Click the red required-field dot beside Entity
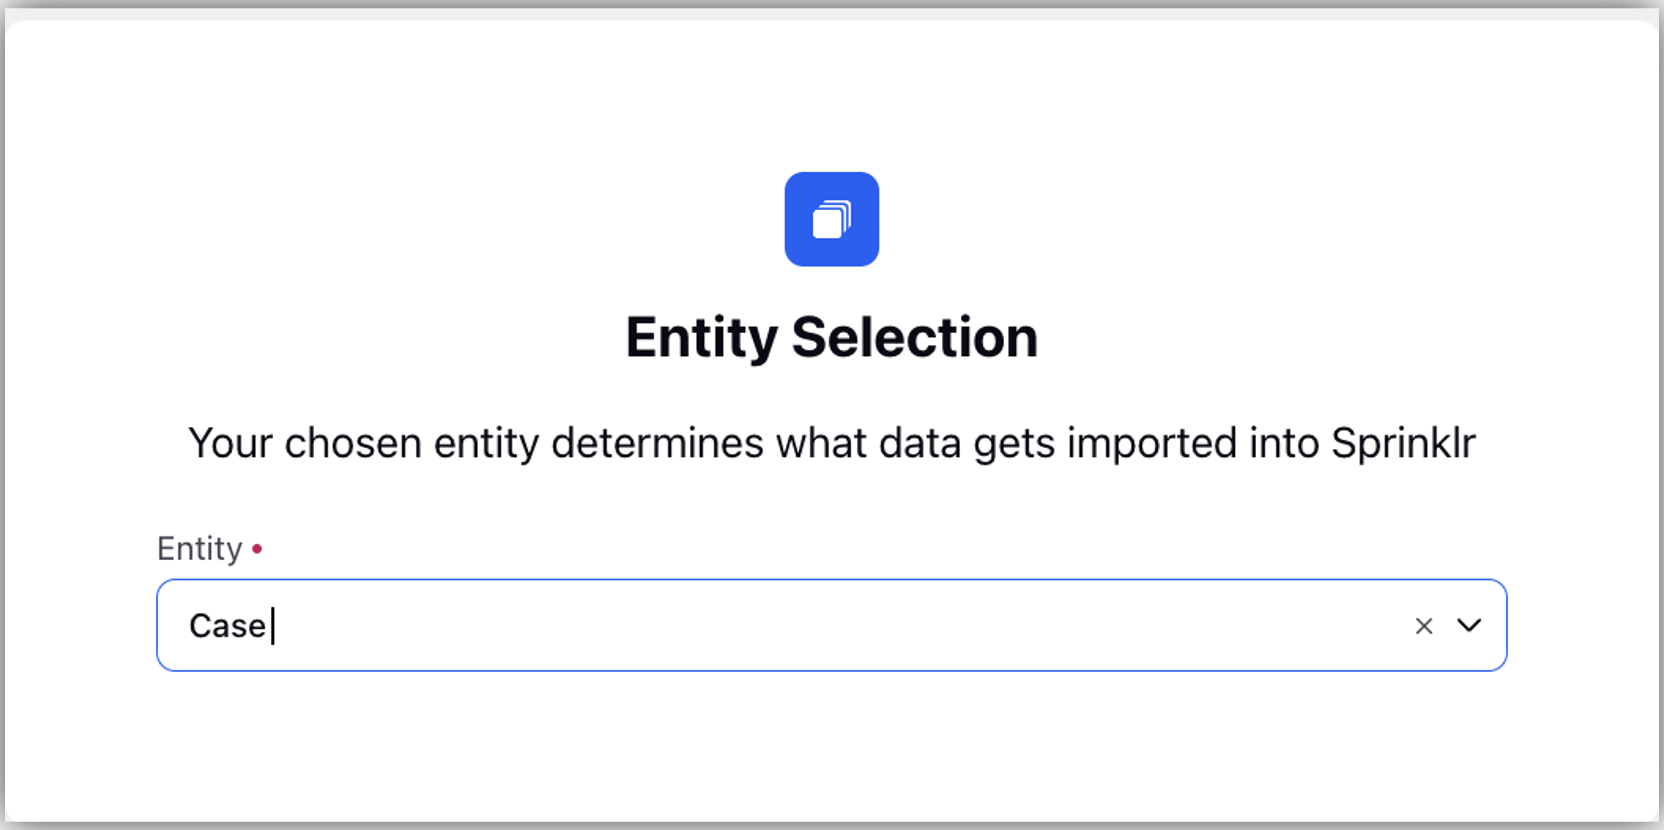 coord(257,548)
